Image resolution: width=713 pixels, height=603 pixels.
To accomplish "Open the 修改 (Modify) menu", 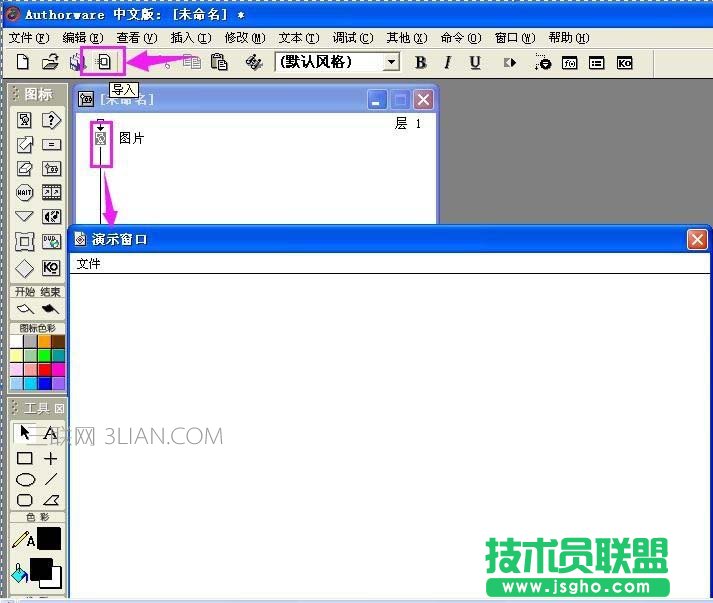I will tap(245, 38).
